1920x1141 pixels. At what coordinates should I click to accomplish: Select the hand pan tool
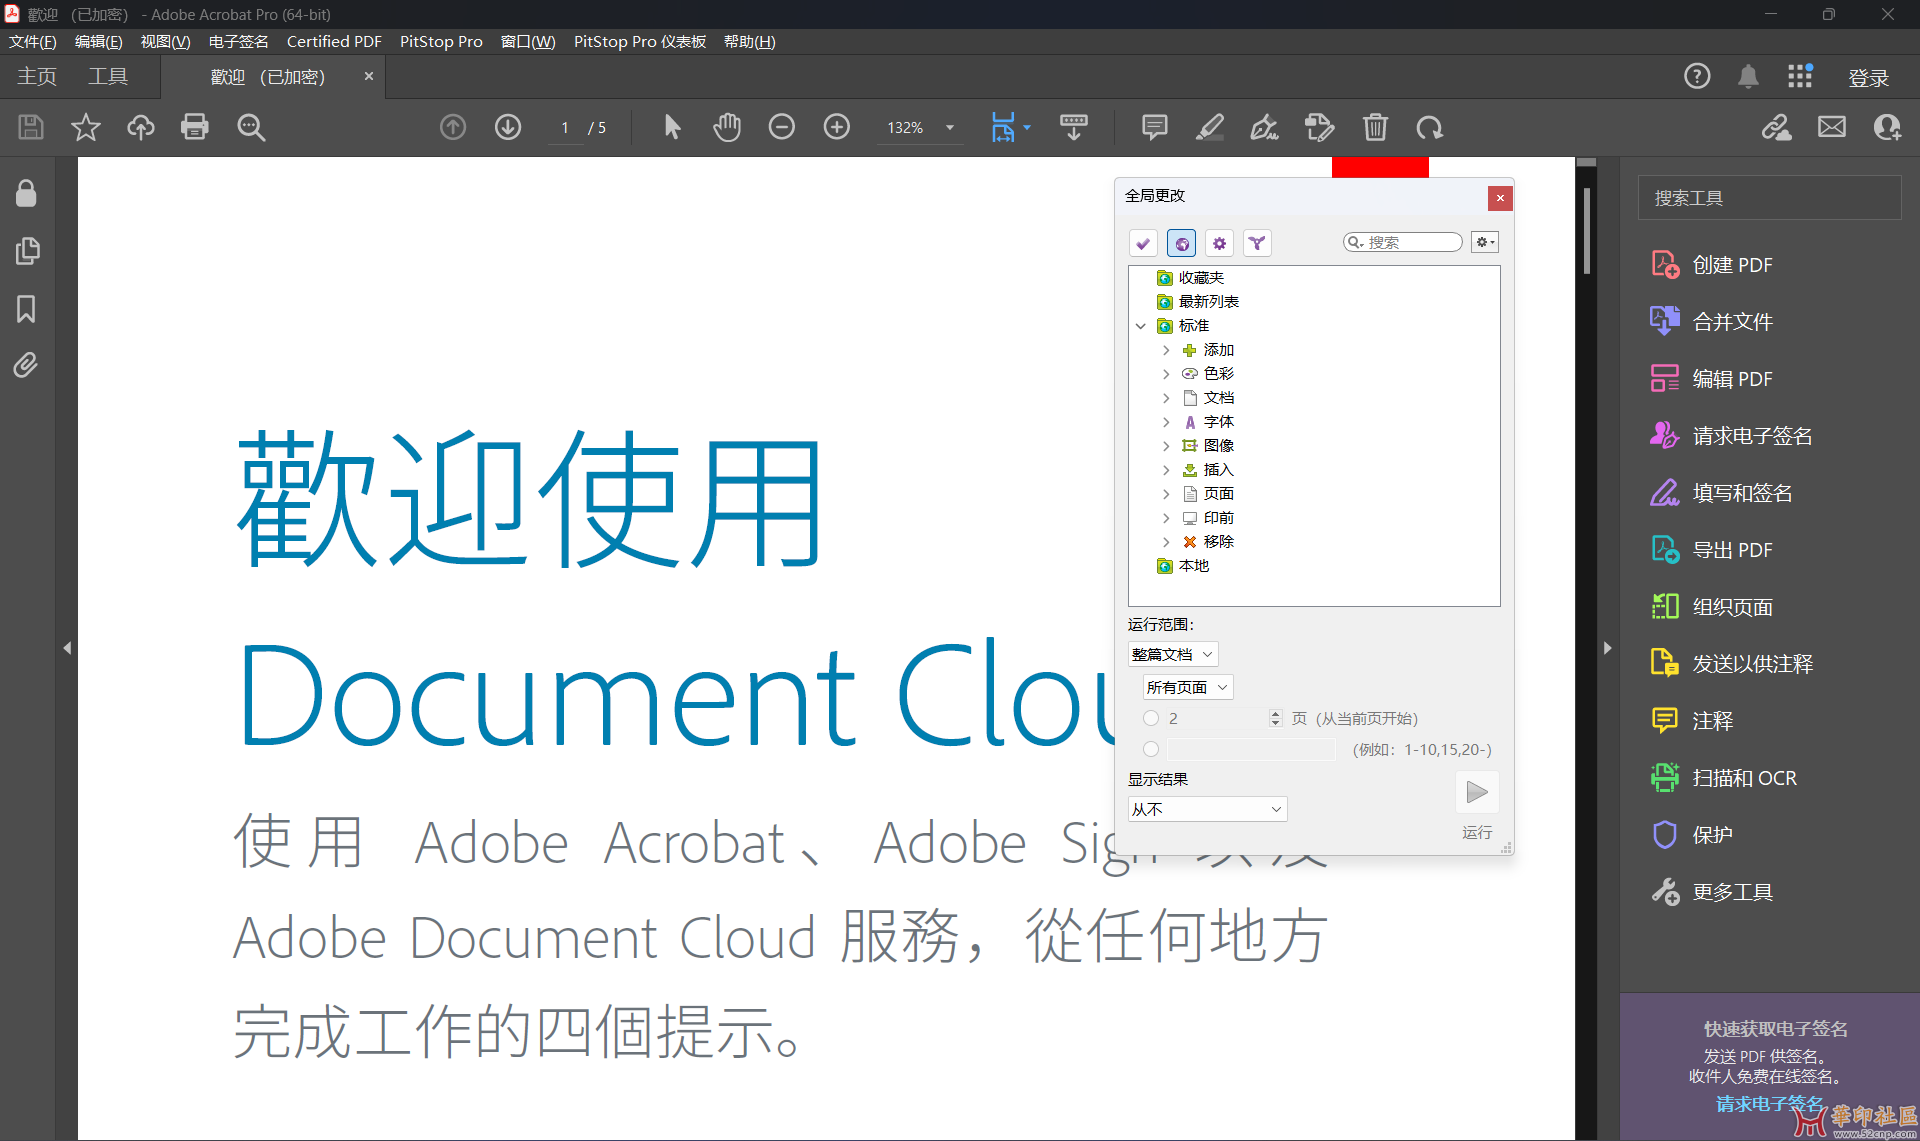(727, 127)
